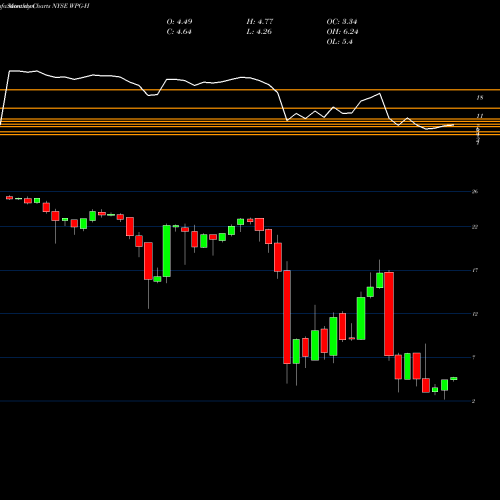Viewport: 500px width, 500px height.
Task: Click the 22 price axis label
Action: click(475, 227)
